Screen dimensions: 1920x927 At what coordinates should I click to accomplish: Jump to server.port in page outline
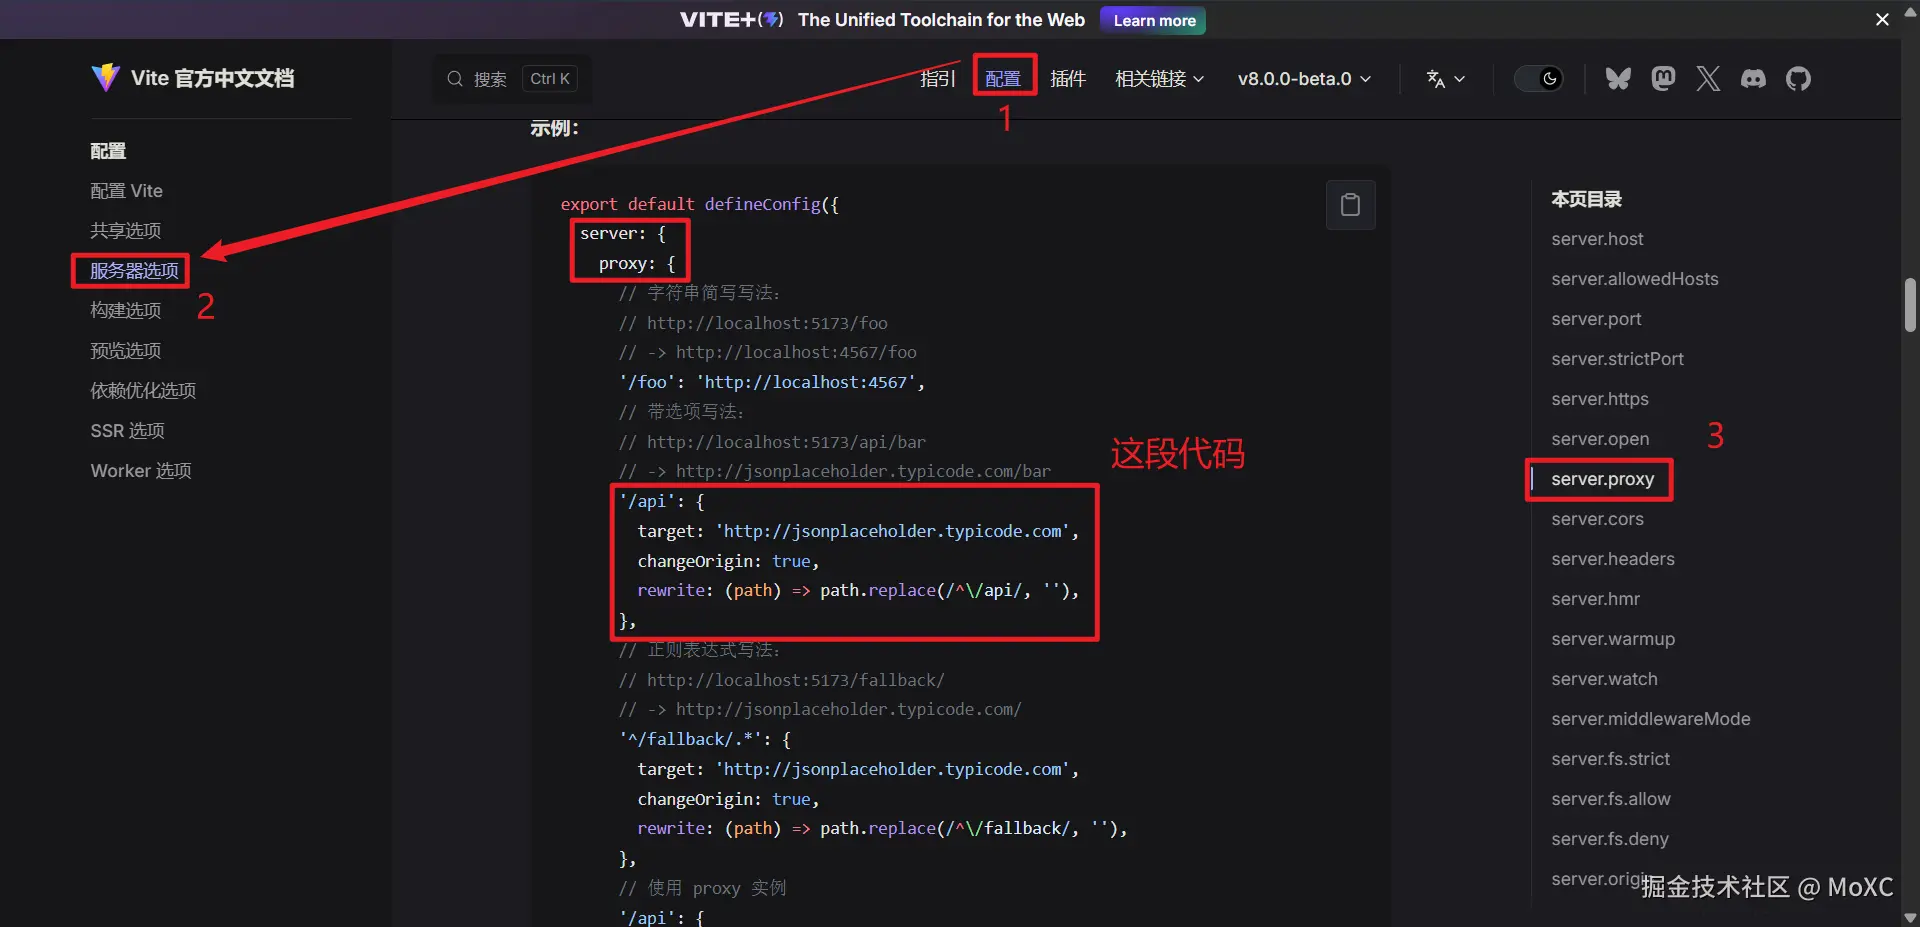click(1596, 319)
